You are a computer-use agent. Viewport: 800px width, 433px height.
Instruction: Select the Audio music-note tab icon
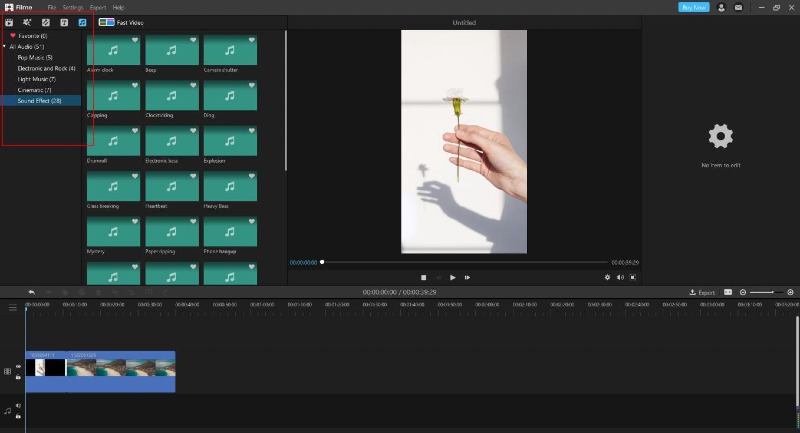click(x=82, y=22)
